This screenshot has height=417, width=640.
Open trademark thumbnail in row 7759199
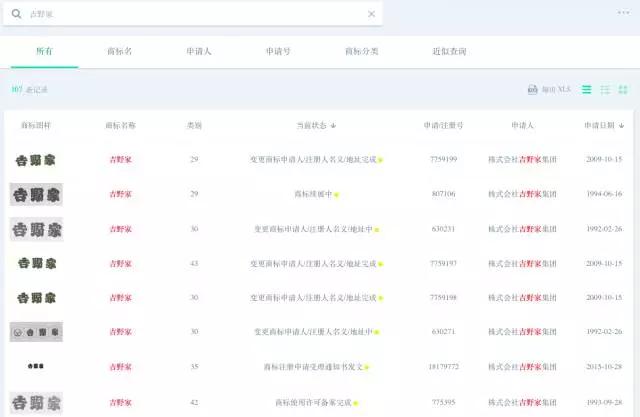click(36, 160)
